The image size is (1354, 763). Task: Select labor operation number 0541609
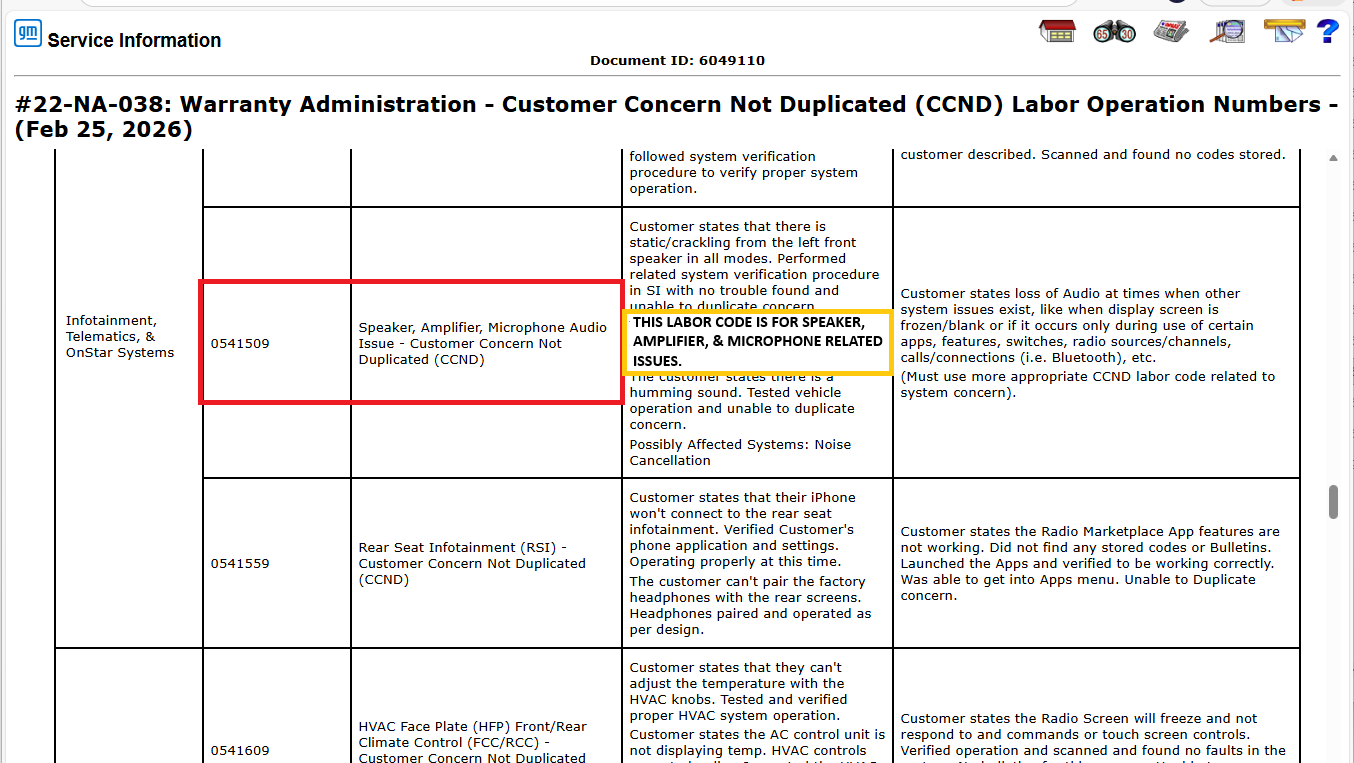pos(240,751)
